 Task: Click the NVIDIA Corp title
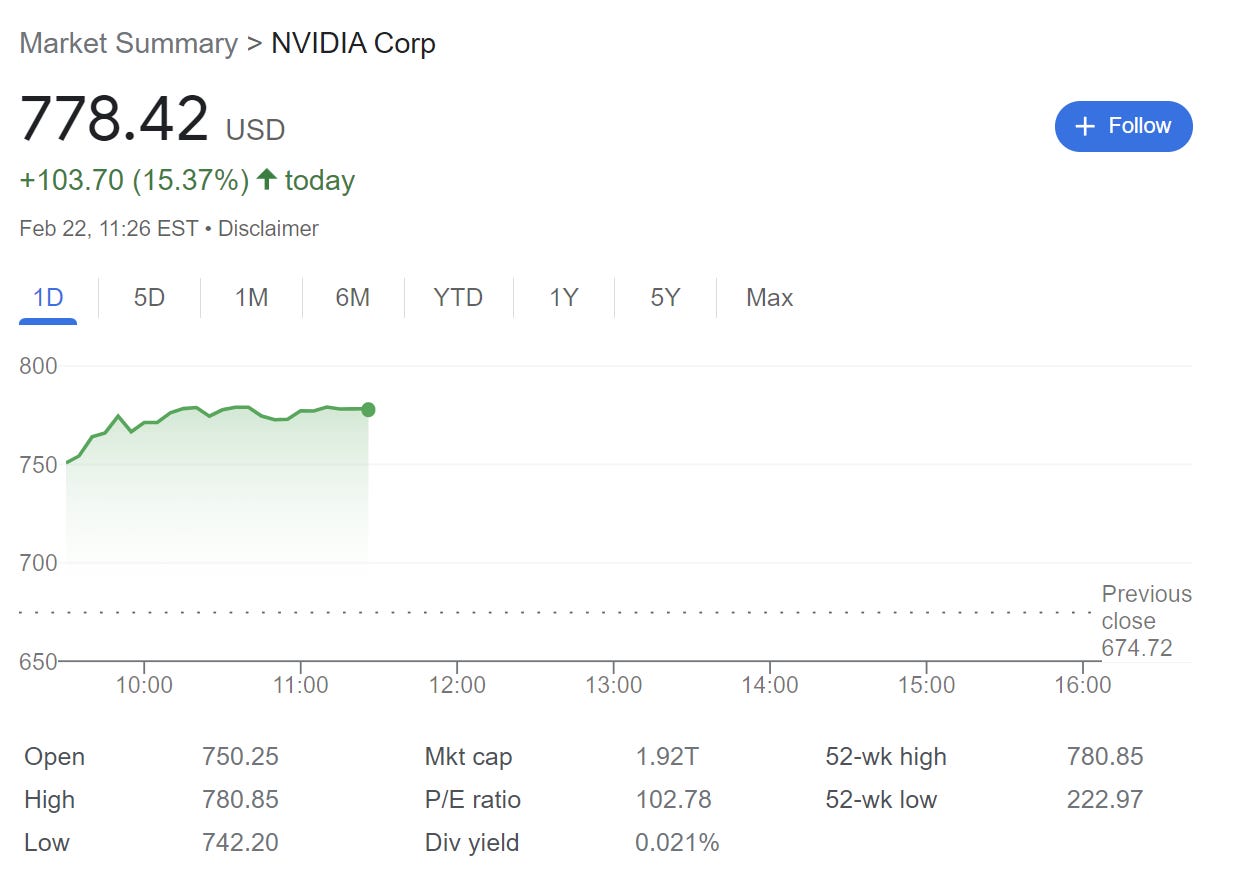353,44
